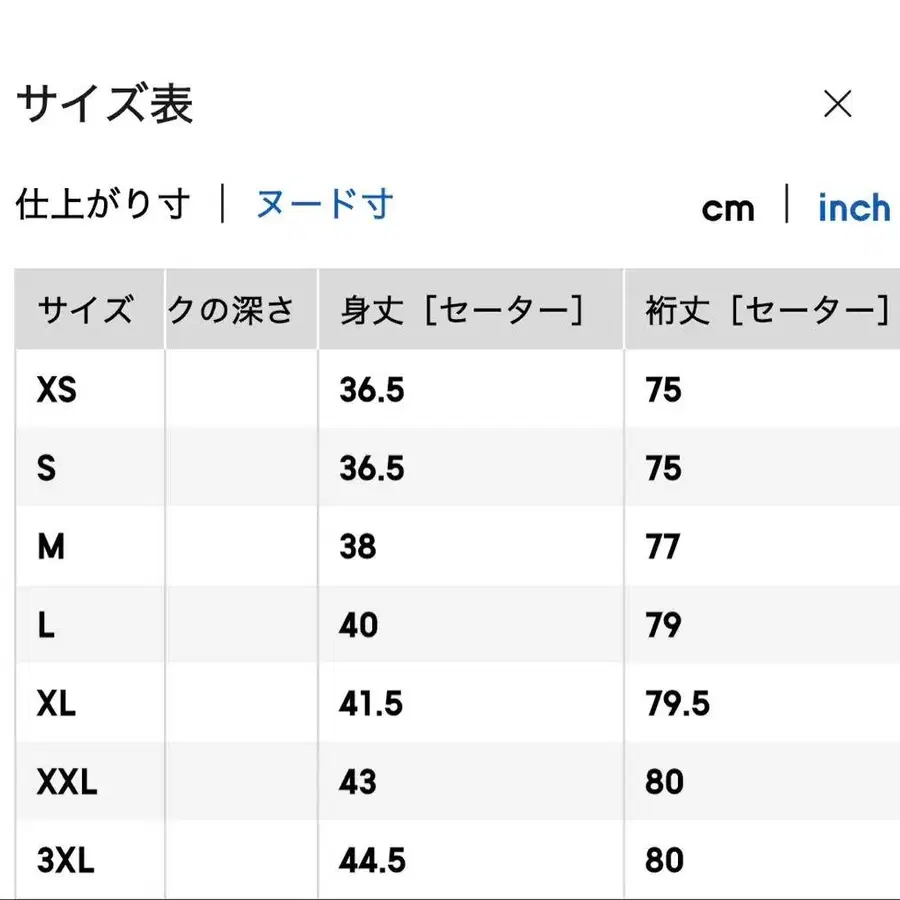Click the サイズ column header

(85, 310)
